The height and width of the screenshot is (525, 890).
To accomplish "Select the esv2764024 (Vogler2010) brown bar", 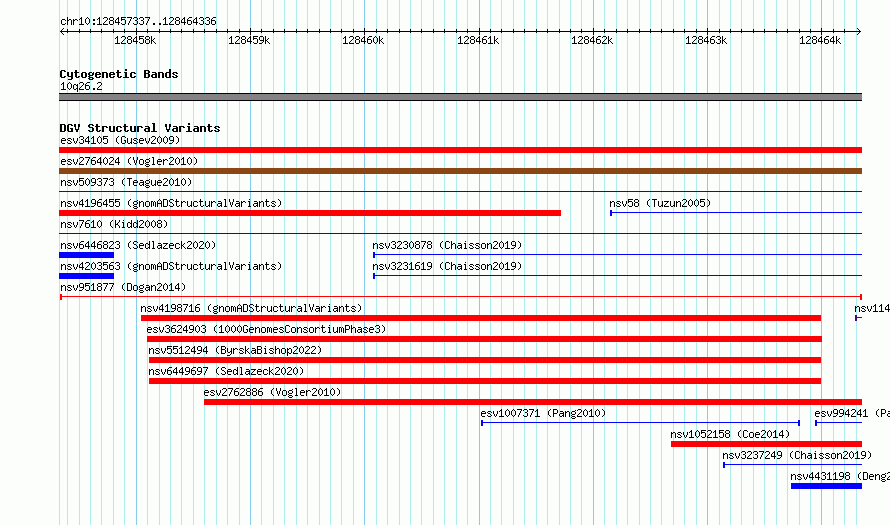I will (460, 171).
